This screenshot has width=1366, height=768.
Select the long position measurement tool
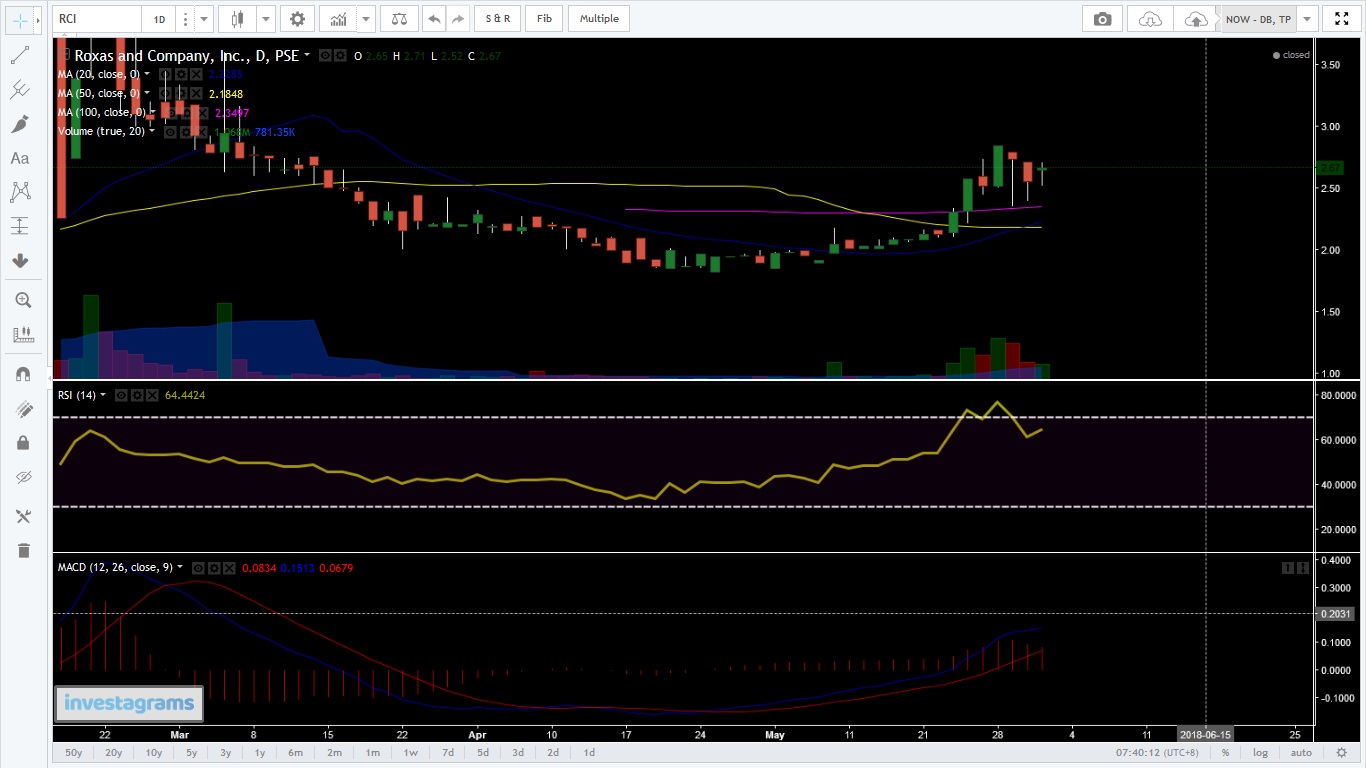pos(20,225)
